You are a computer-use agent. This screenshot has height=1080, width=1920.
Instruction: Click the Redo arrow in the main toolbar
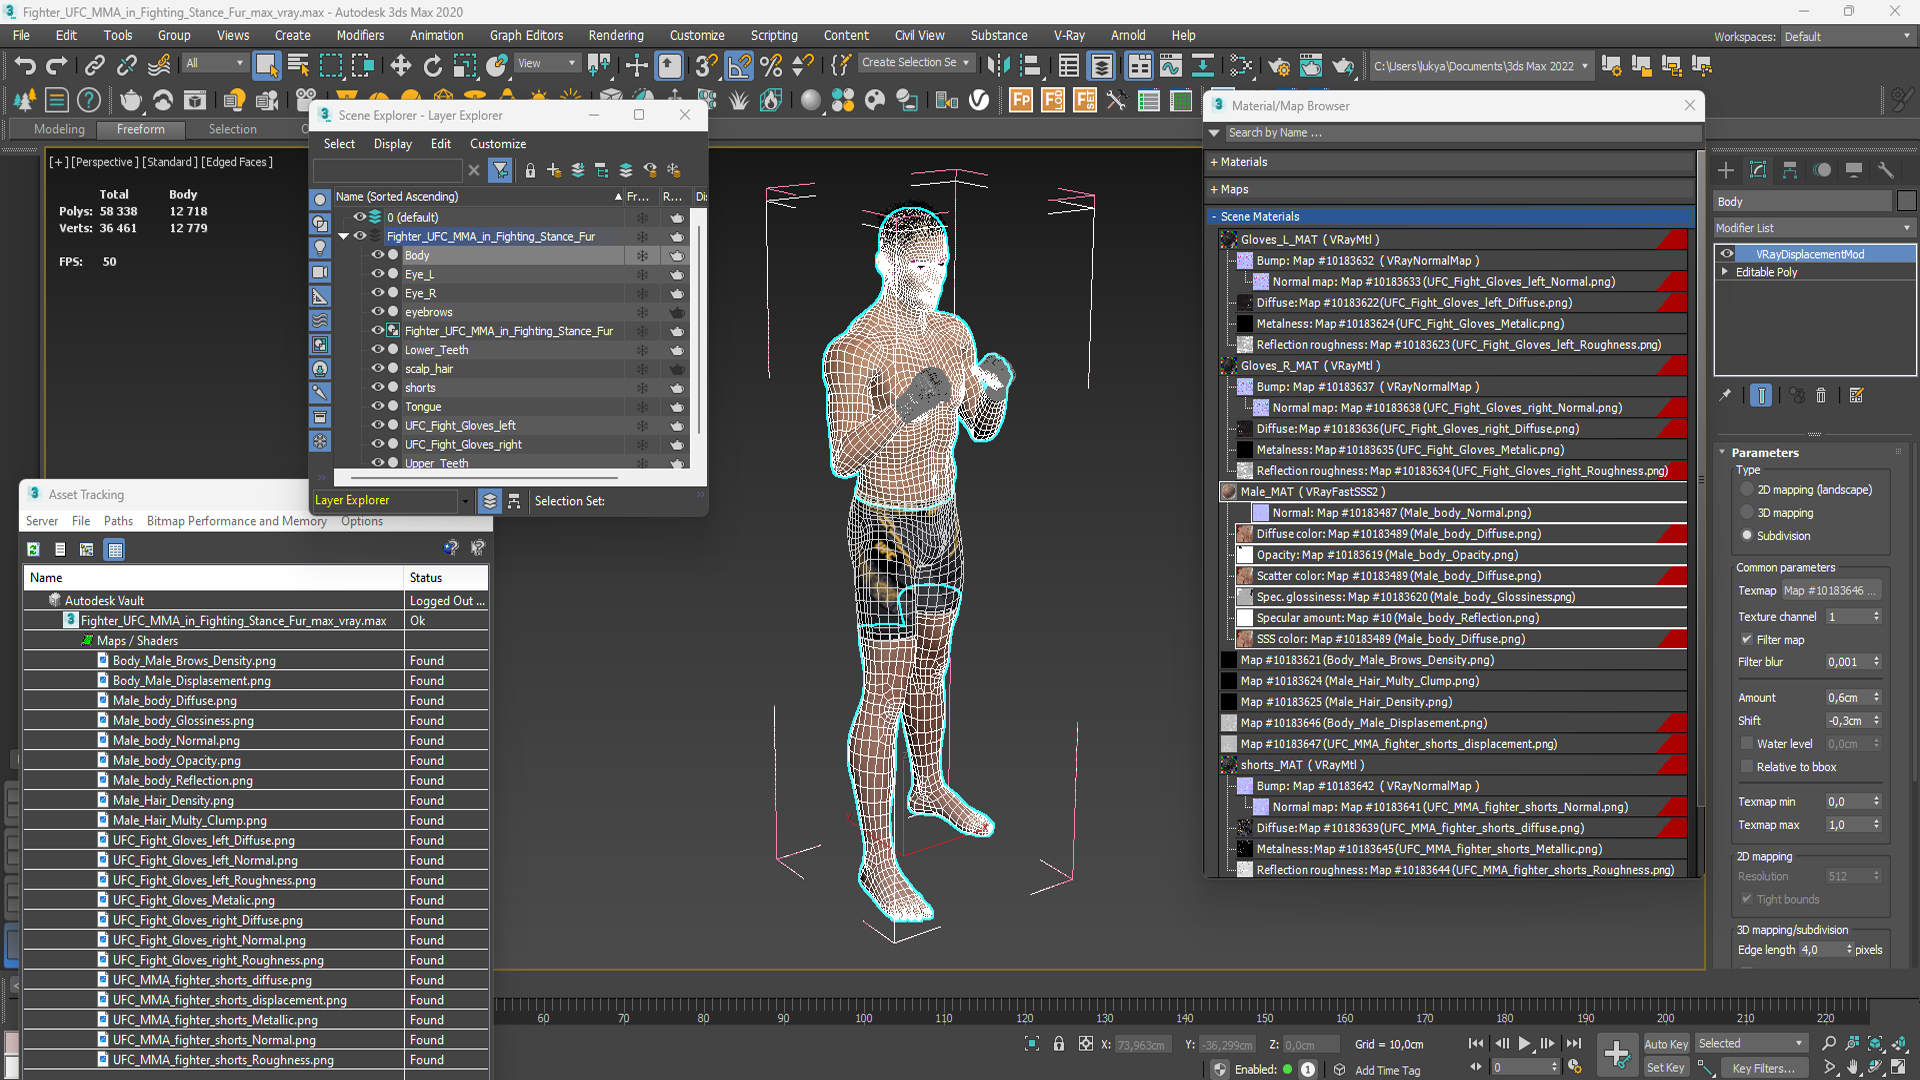coord(57,66)
